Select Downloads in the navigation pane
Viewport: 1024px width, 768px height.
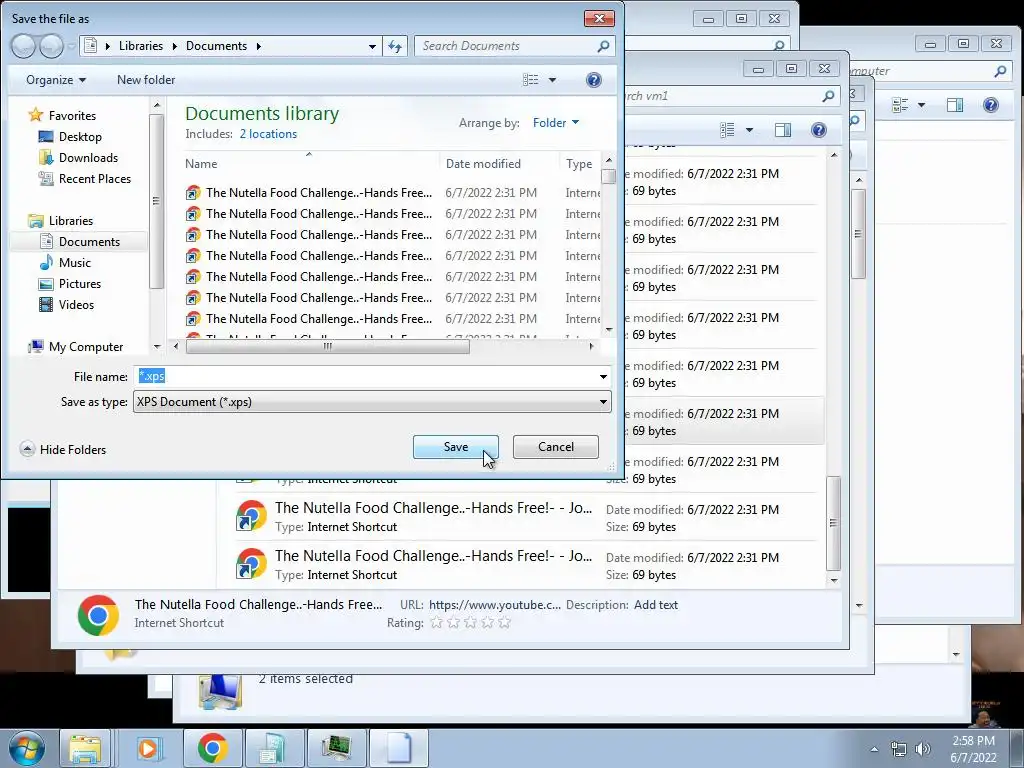[x=88, y=157]
